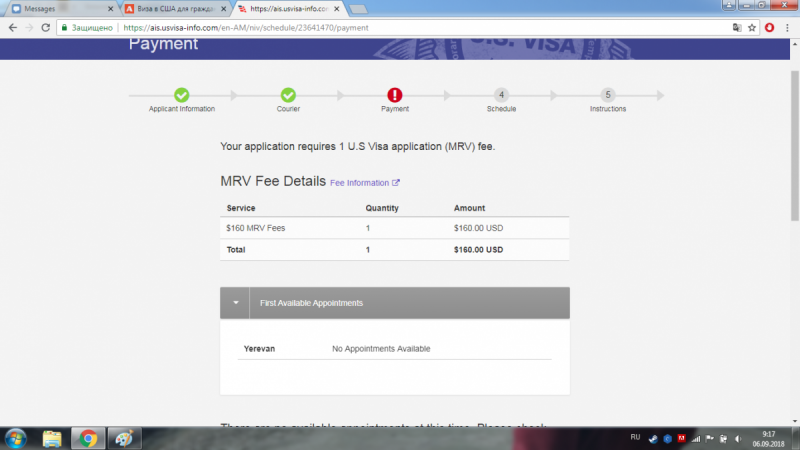Bookmark this page with the star icon
The width and height of the screenshot is (800, 450).
click(751, 28)
